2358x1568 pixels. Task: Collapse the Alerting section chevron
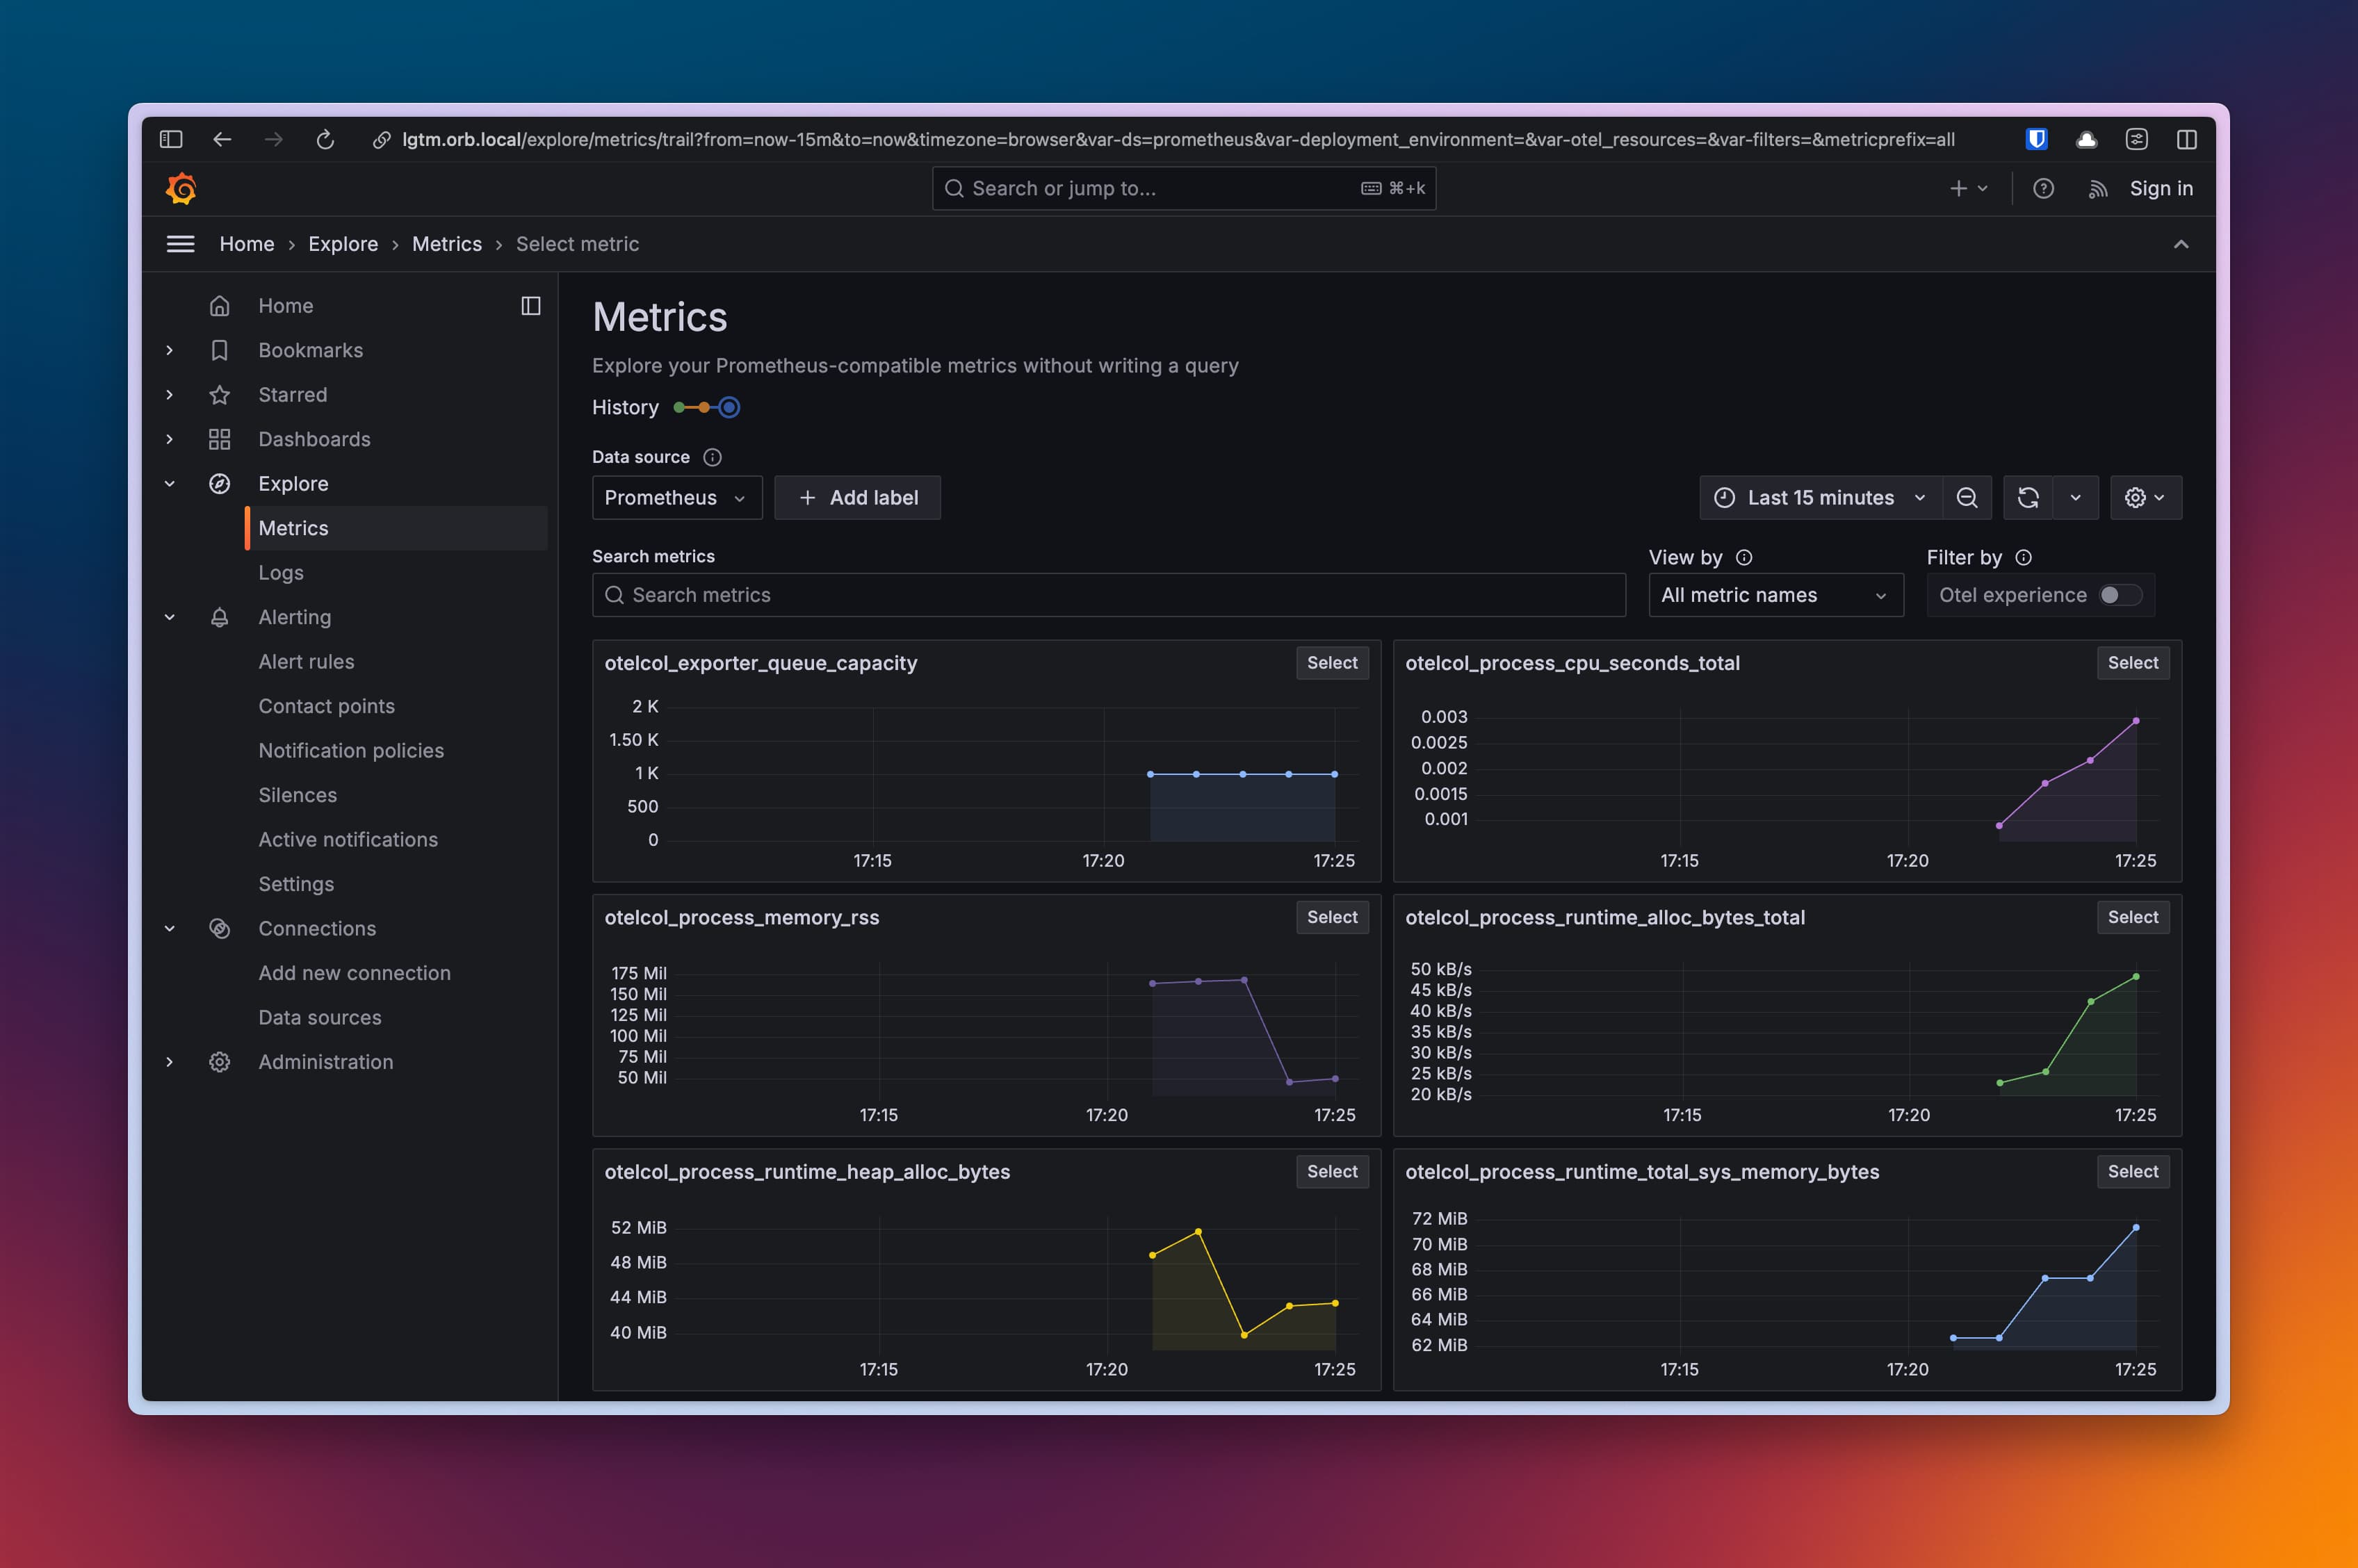click(x=170, y=617)
